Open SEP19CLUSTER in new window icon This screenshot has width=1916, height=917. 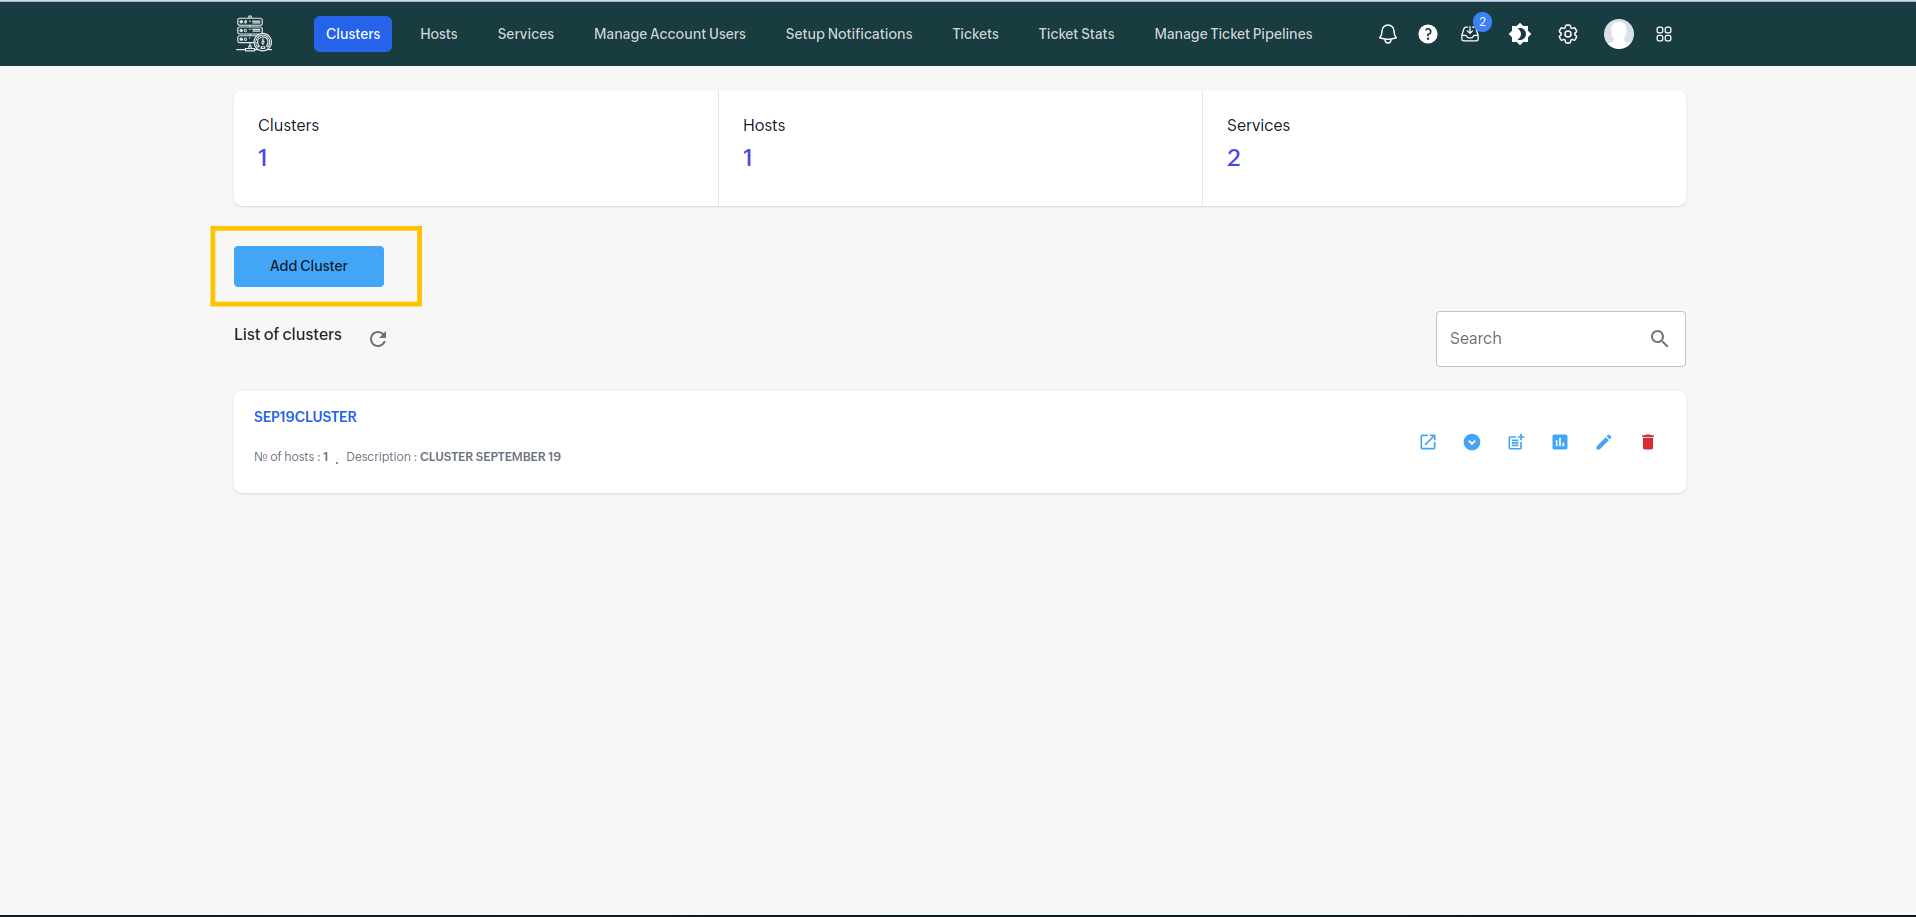click(1428, 442)
